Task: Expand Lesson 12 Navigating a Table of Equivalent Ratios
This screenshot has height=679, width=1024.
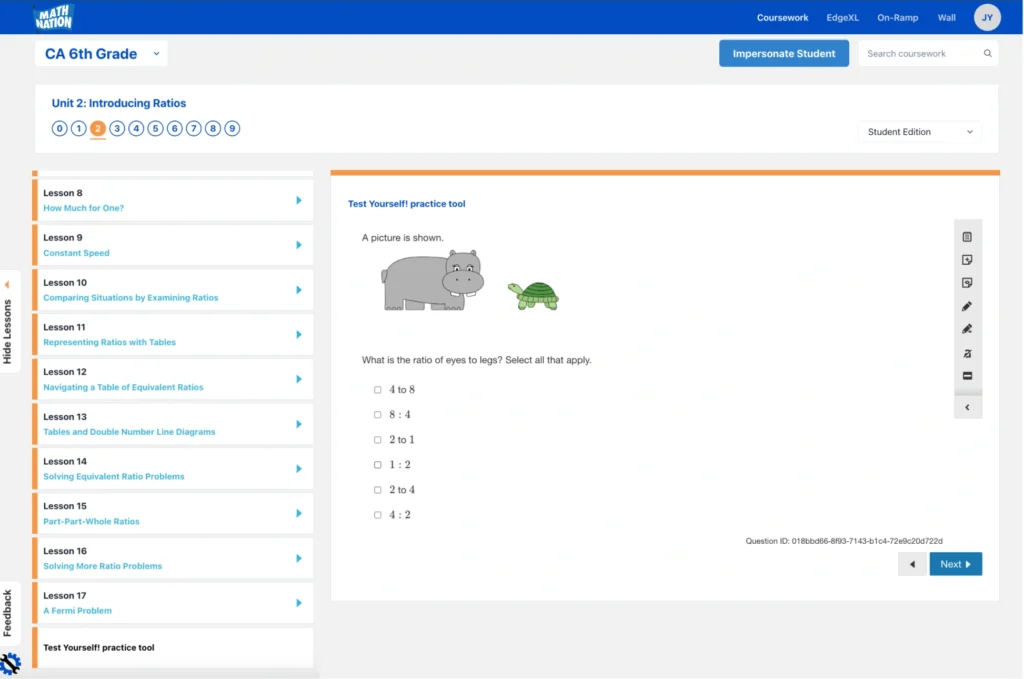Action: [x=298, y=379]
